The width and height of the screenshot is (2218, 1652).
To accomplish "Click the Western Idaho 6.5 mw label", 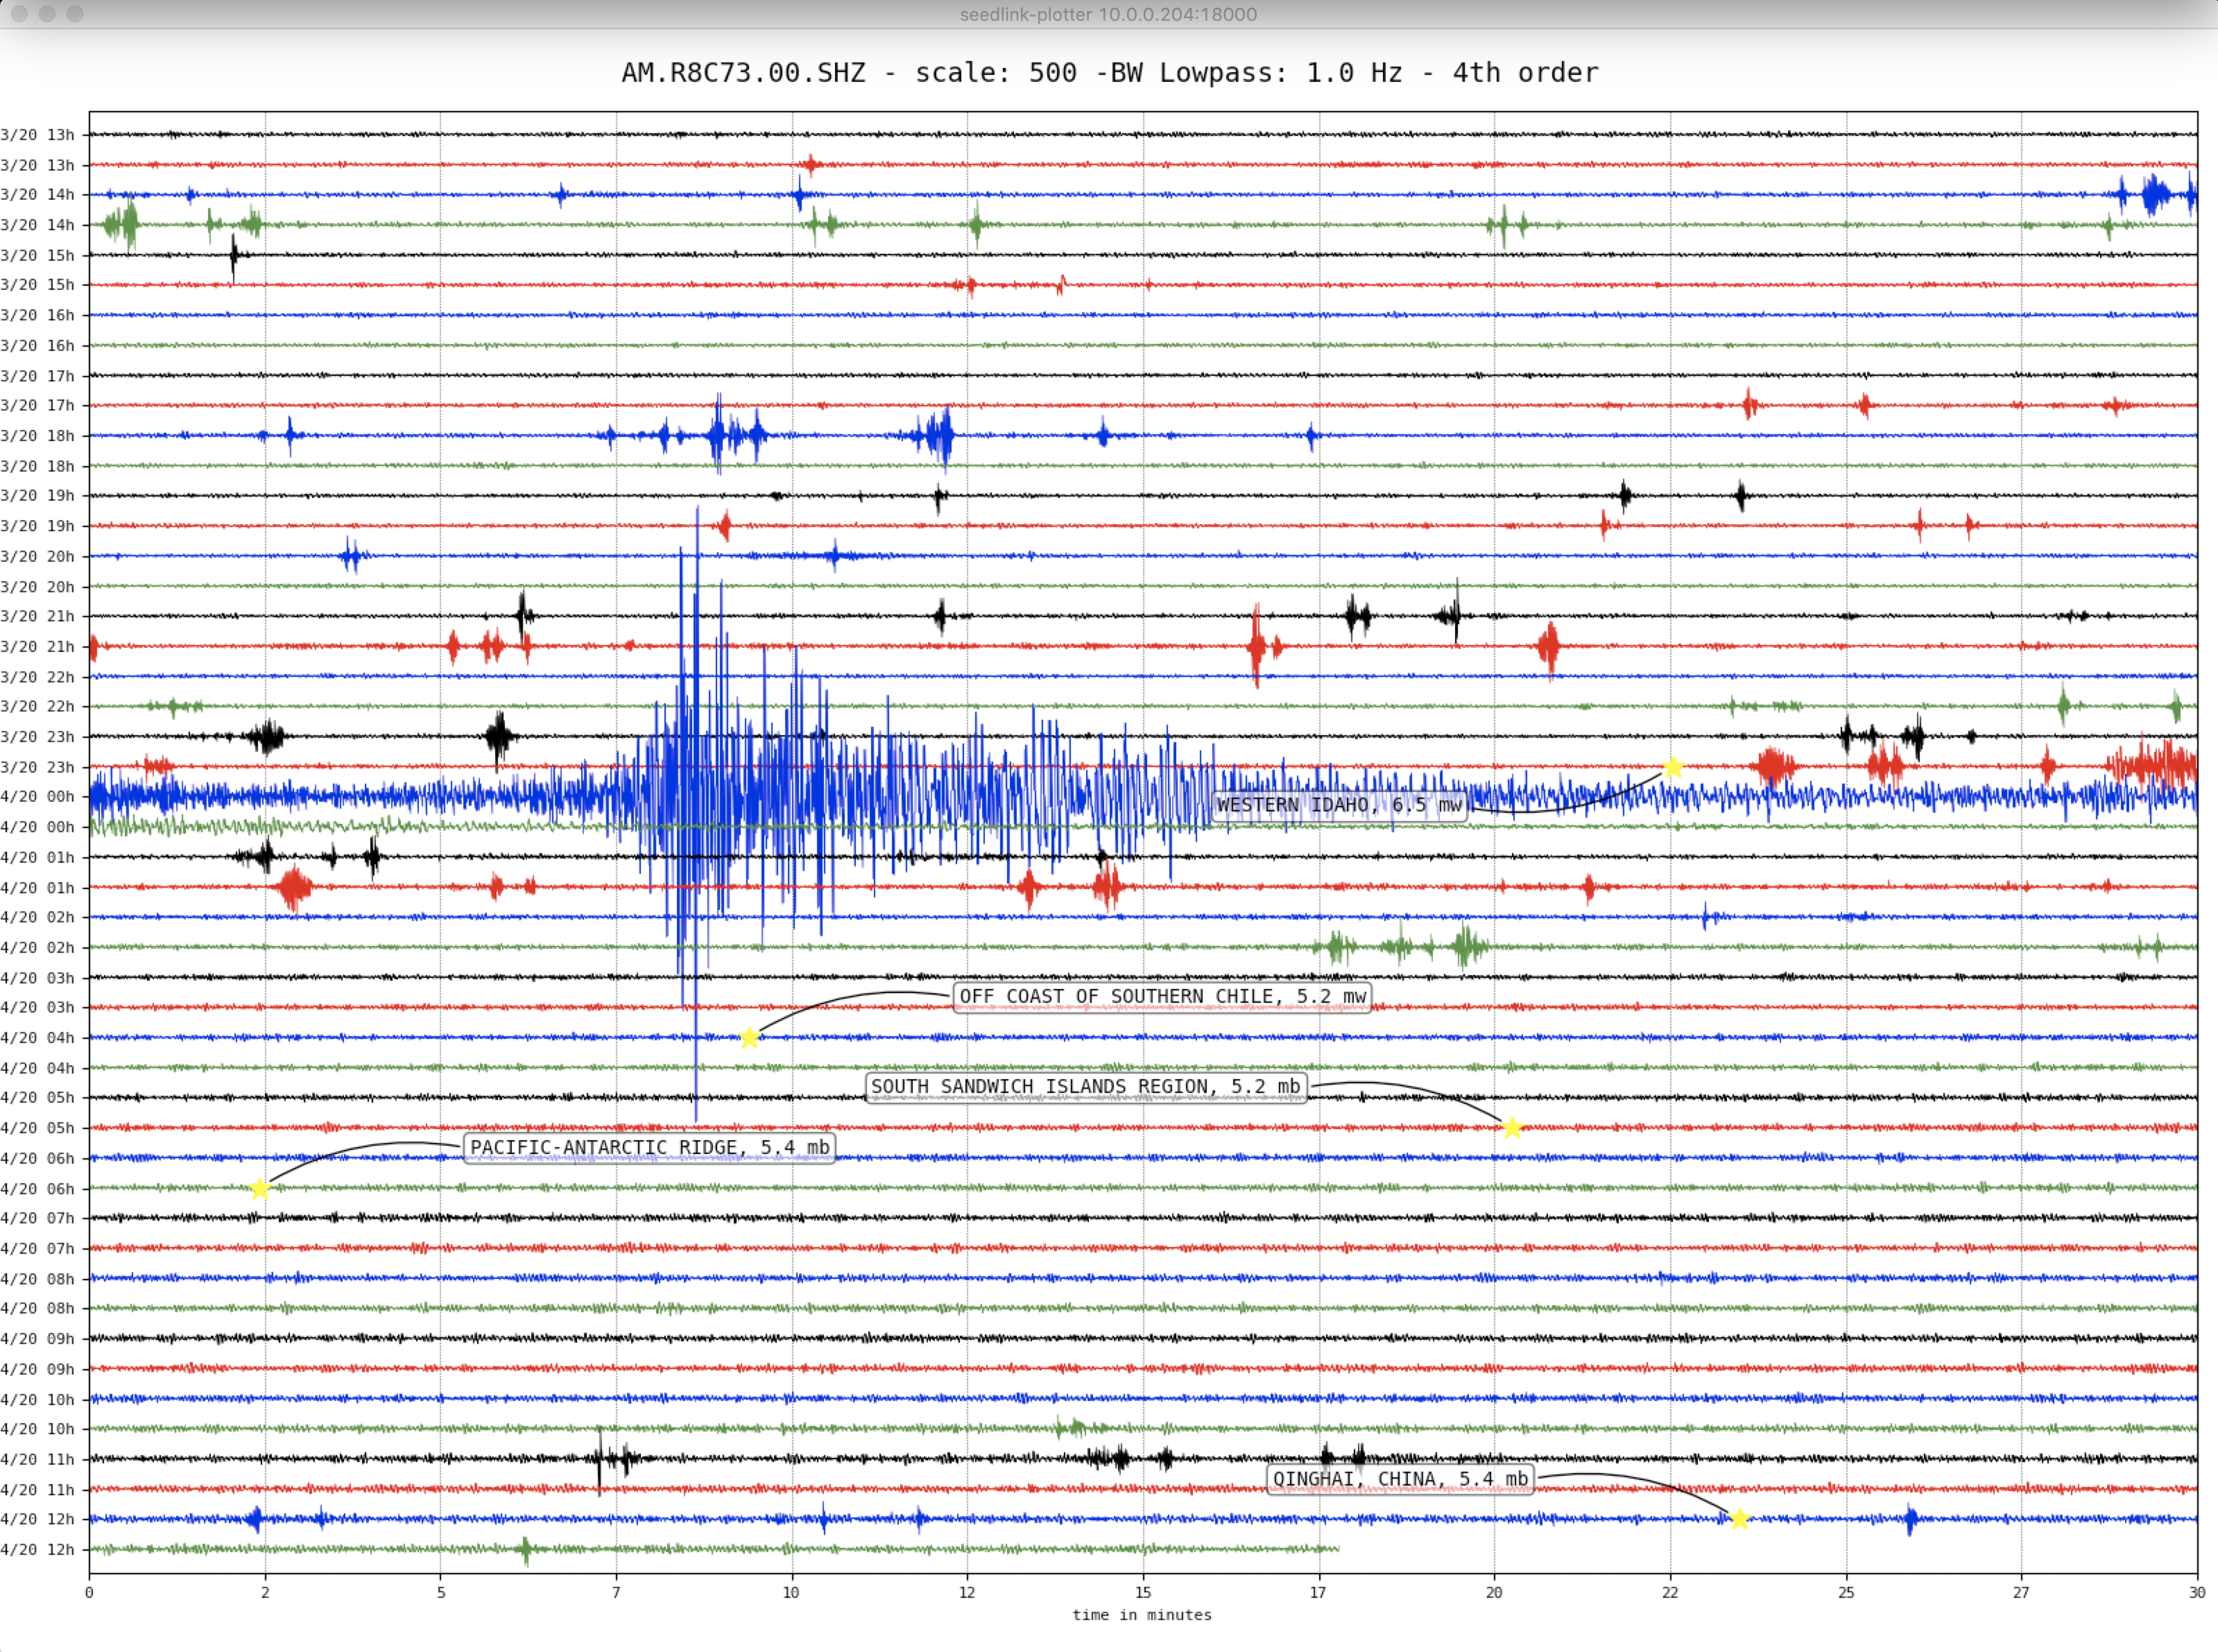I will click(1339, 806).
